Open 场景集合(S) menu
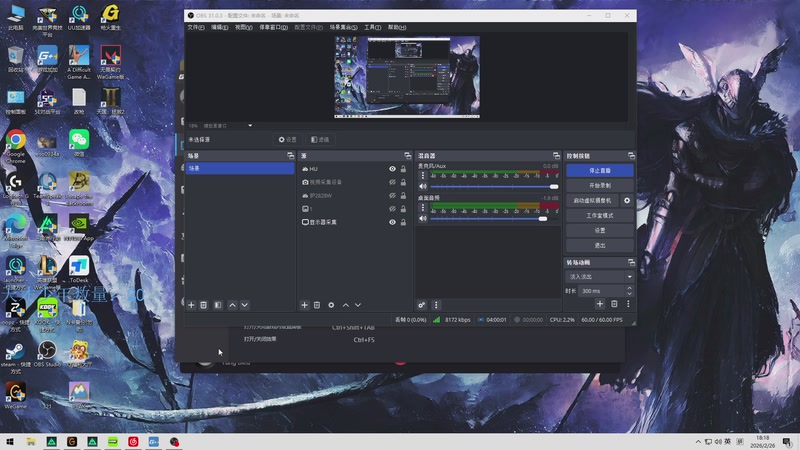 343,27
